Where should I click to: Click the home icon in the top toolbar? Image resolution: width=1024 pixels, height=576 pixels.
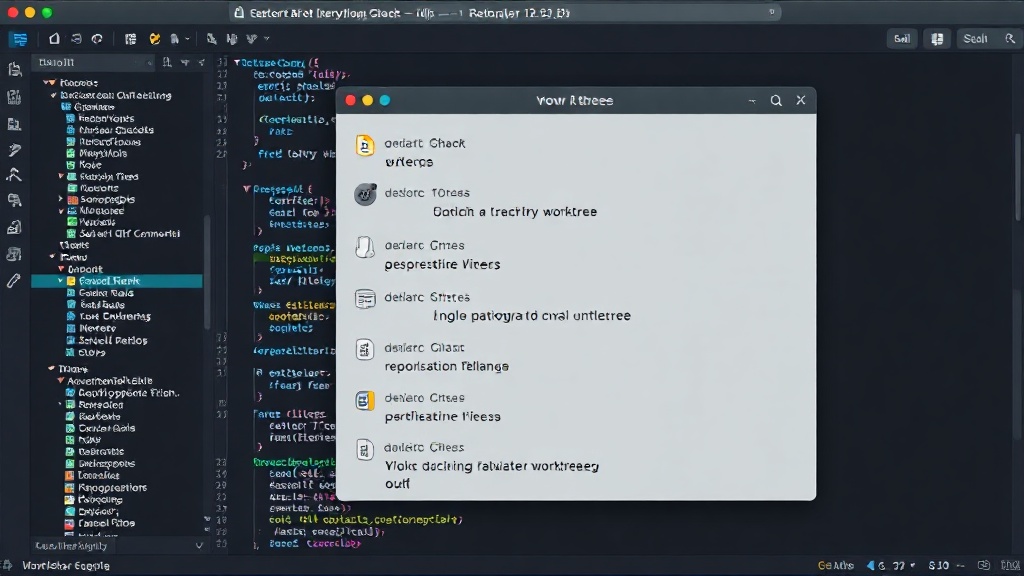pos(54,39)
